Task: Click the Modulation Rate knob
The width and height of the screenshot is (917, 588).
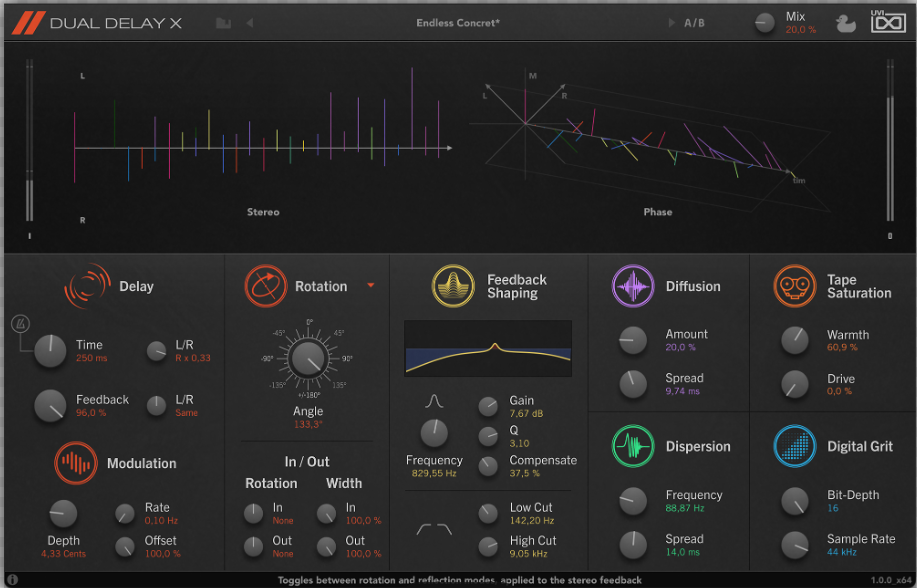Action: [125, 514]
